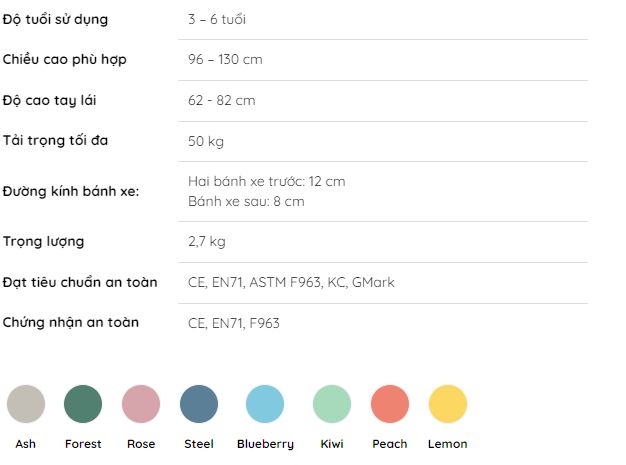The height and width of the screenshot is (465, 626).
Task: Select the Steel blue color swatch
Action: [199, 404]
